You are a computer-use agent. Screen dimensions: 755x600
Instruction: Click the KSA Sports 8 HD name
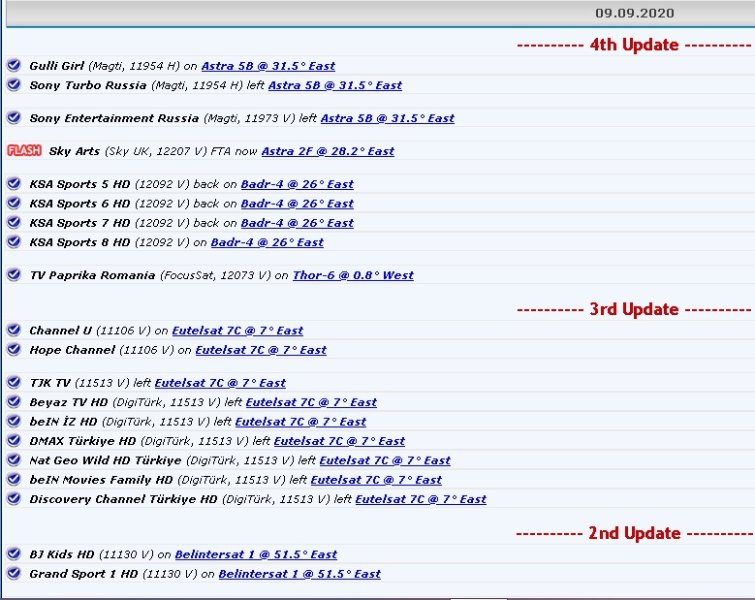click(x=80, y=242)
